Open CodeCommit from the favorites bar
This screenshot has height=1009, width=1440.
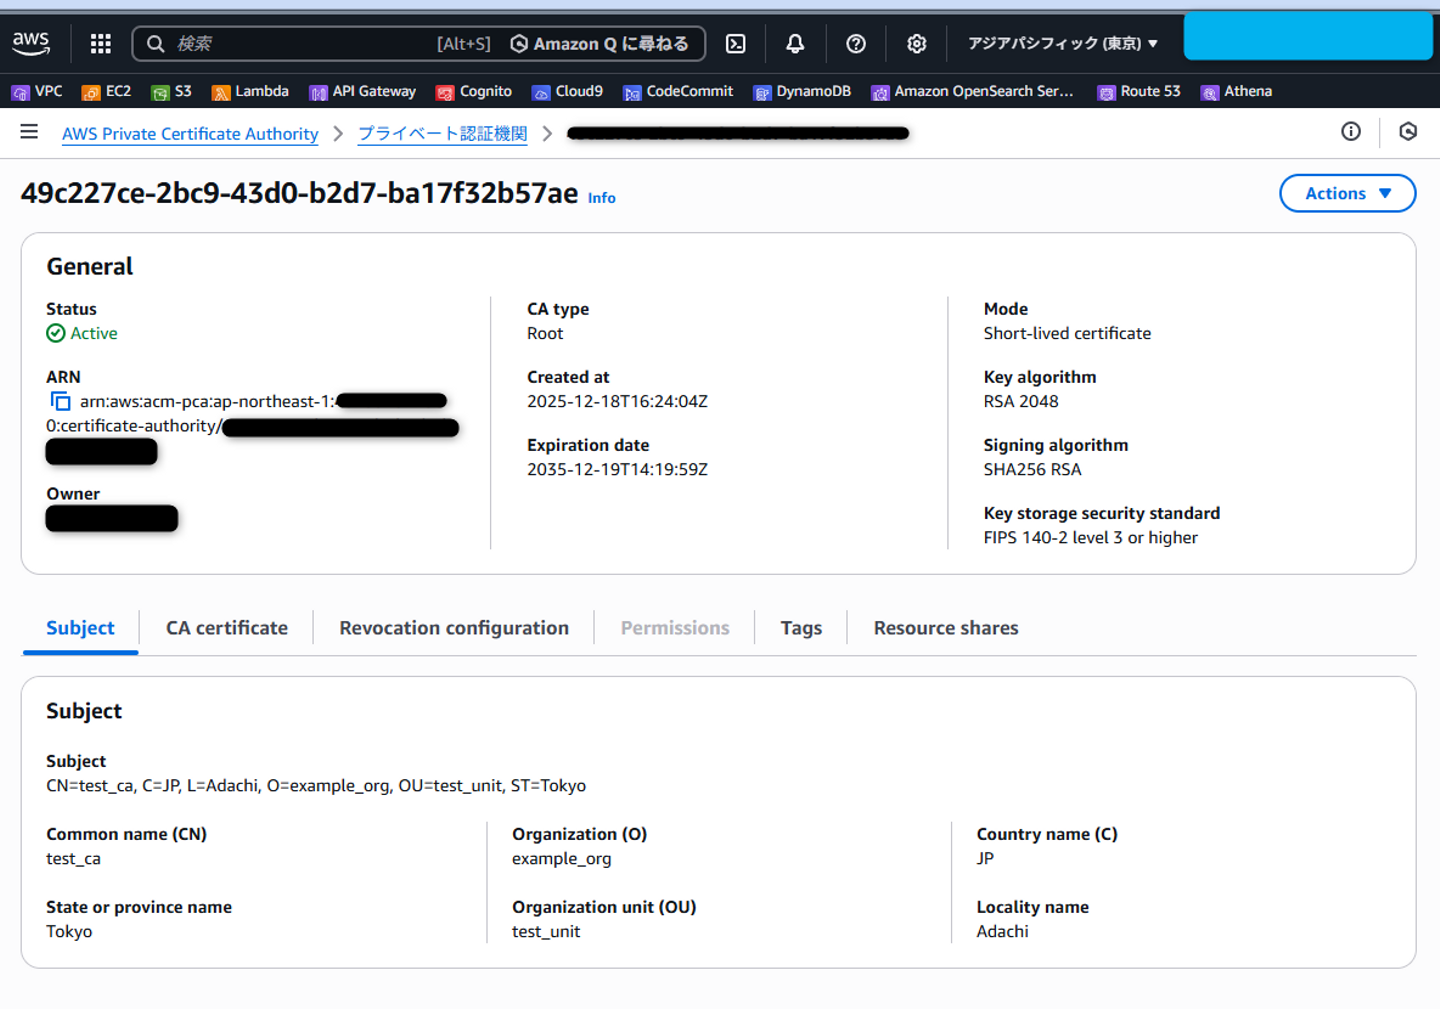coord(678,91)
